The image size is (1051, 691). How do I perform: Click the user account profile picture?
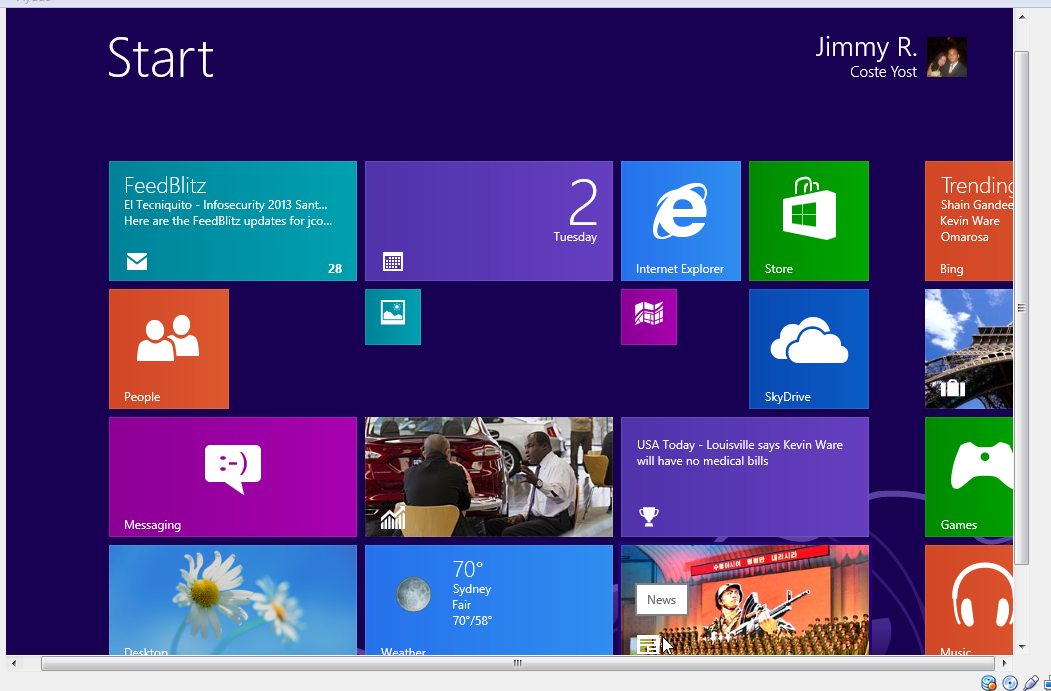point(946,57)
